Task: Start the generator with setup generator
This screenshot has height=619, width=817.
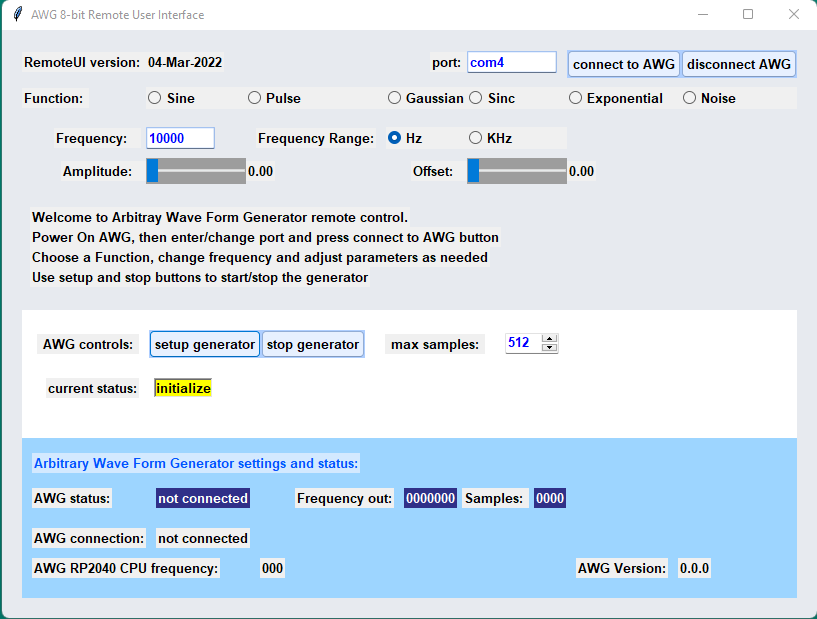Action: pyautogui.click(x=205, y=344)
